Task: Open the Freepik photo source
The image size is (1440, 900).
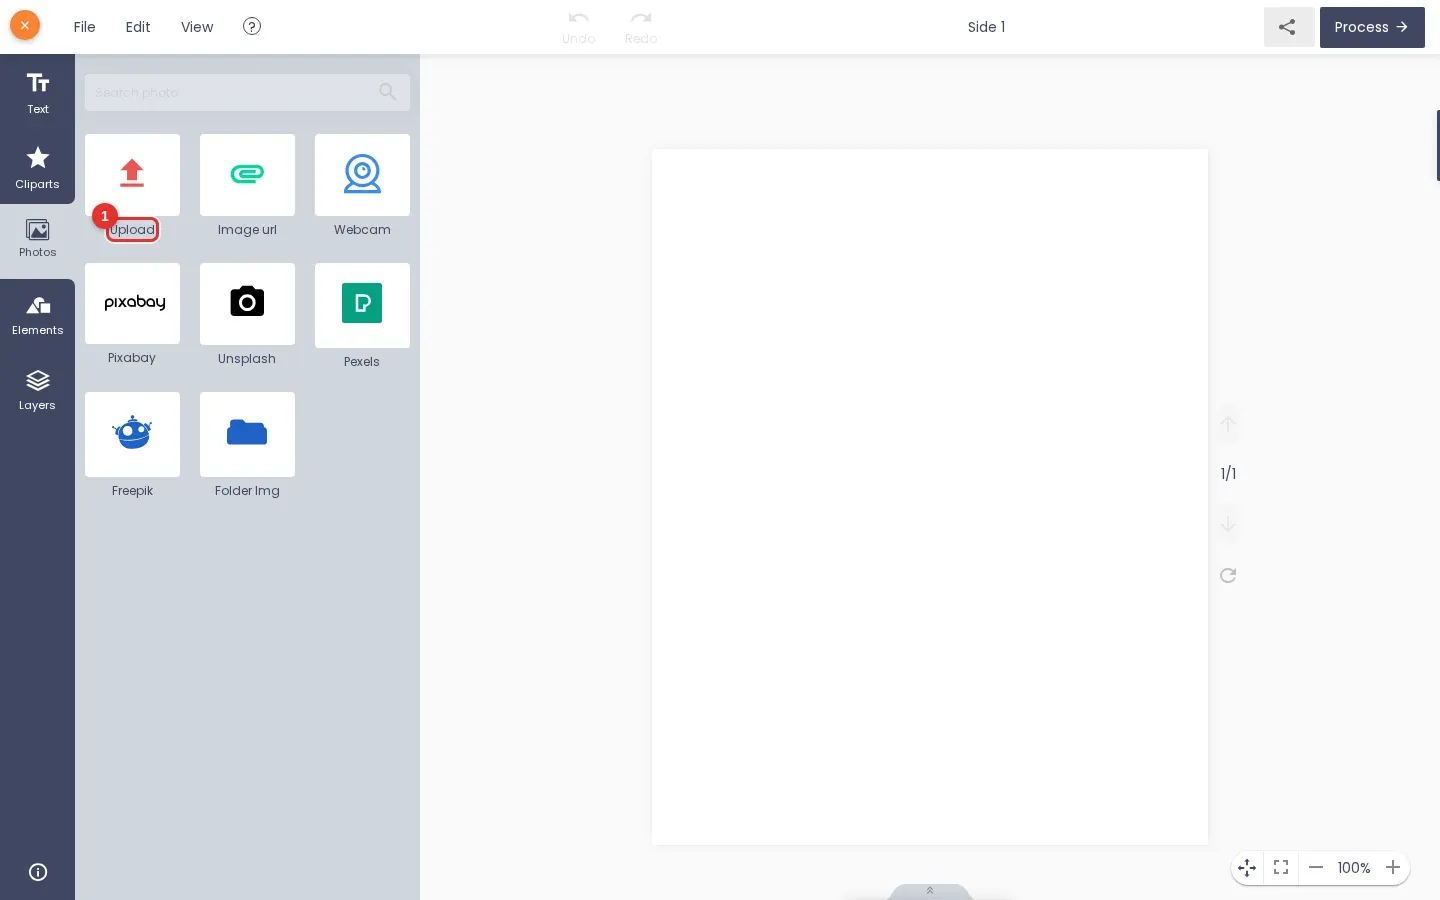Action: [132, 434]
